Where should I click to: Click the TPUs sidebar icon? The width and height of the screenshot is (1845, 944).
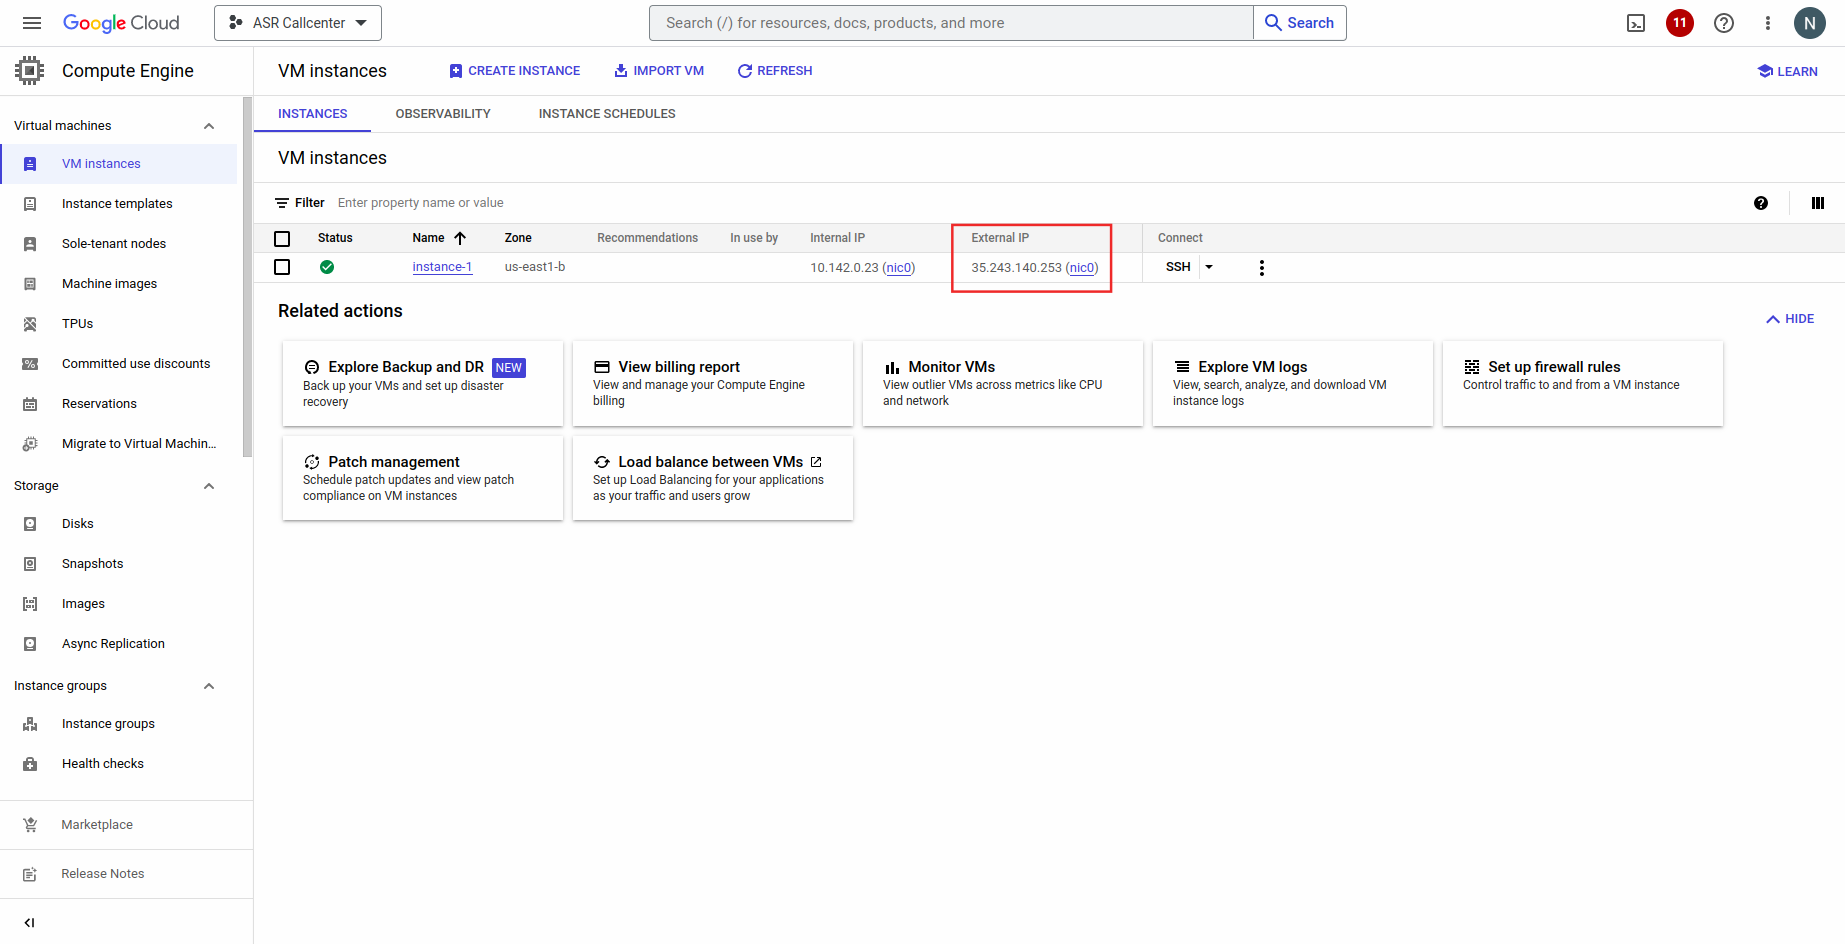pyautogui.click(x=30, y=324)
